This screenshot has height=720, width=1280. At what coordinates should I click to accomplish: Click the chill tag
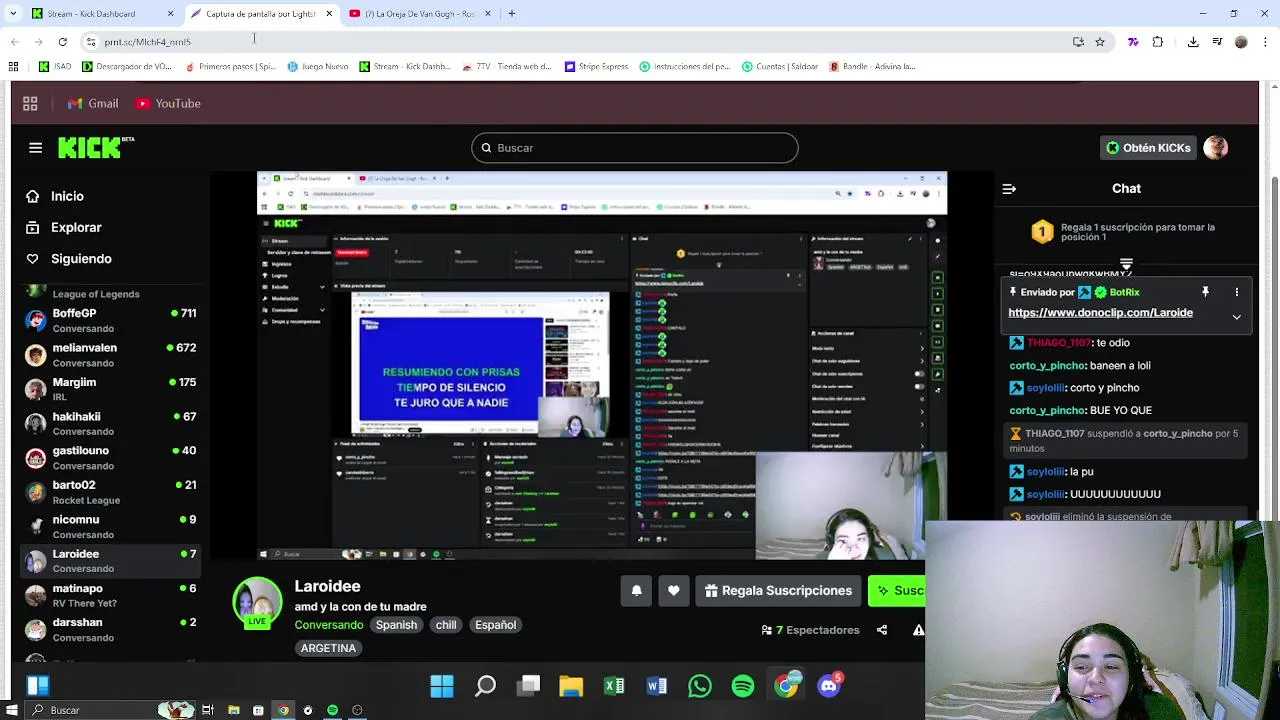pos(446,625)
